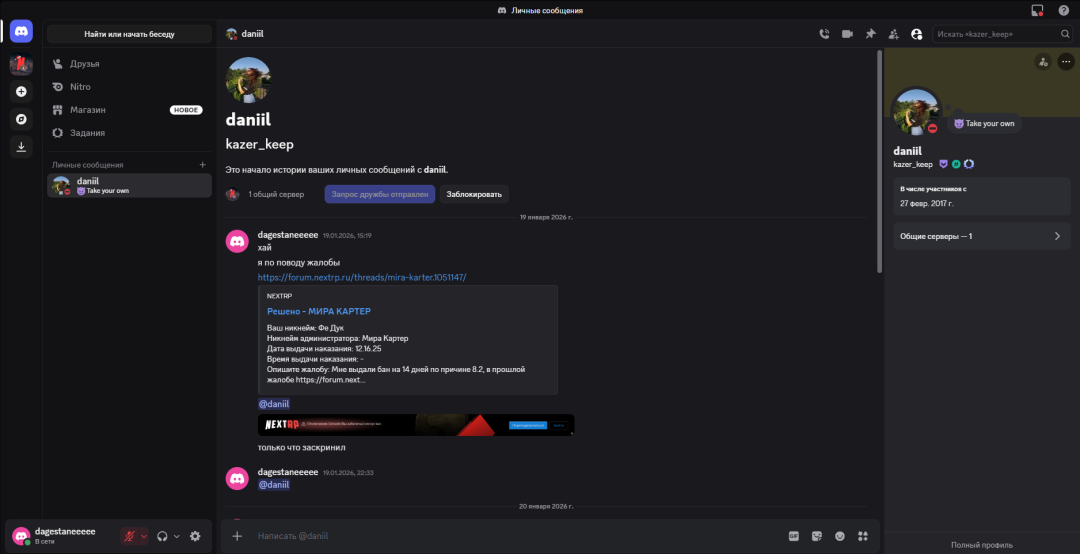Hide the user profile panel
Image resolution: width=1080 pixels, height=554 pixels.
point(917,34)
